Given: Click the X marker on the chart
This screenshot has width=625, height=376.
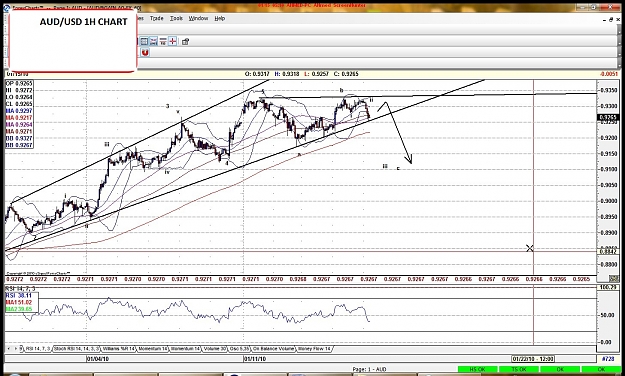Looking at the screenshot, I should 530,248.
